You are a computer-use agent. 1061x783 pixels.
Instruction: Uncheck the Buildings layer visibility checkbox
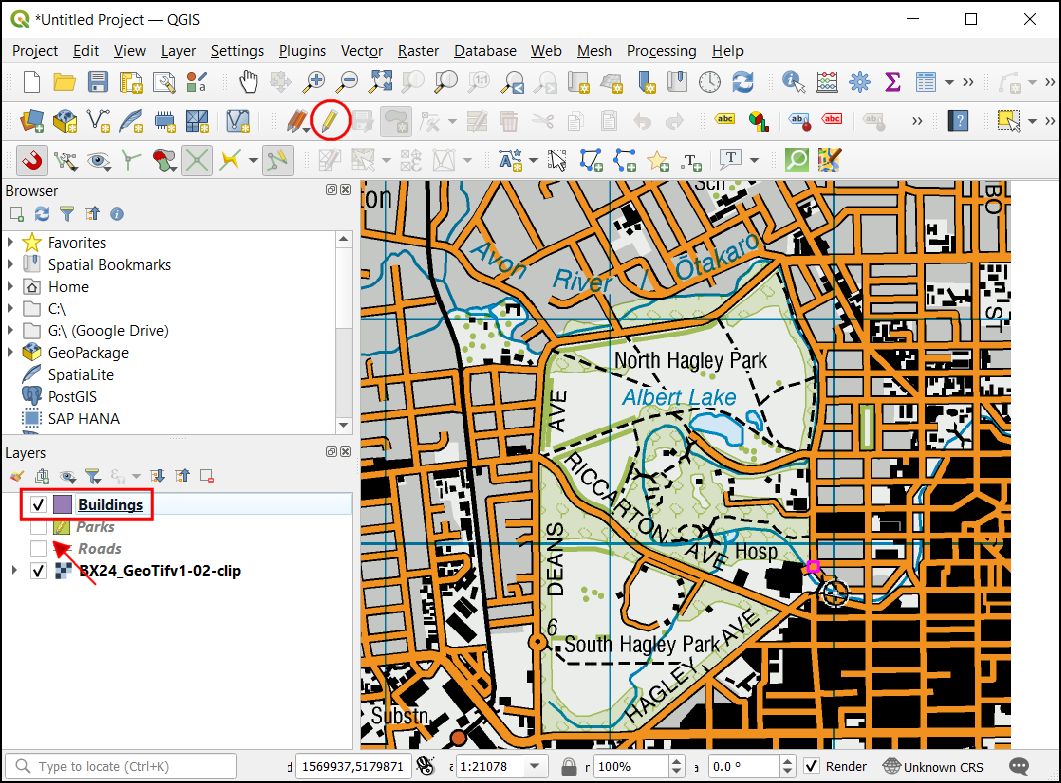(x=38, y=505)
